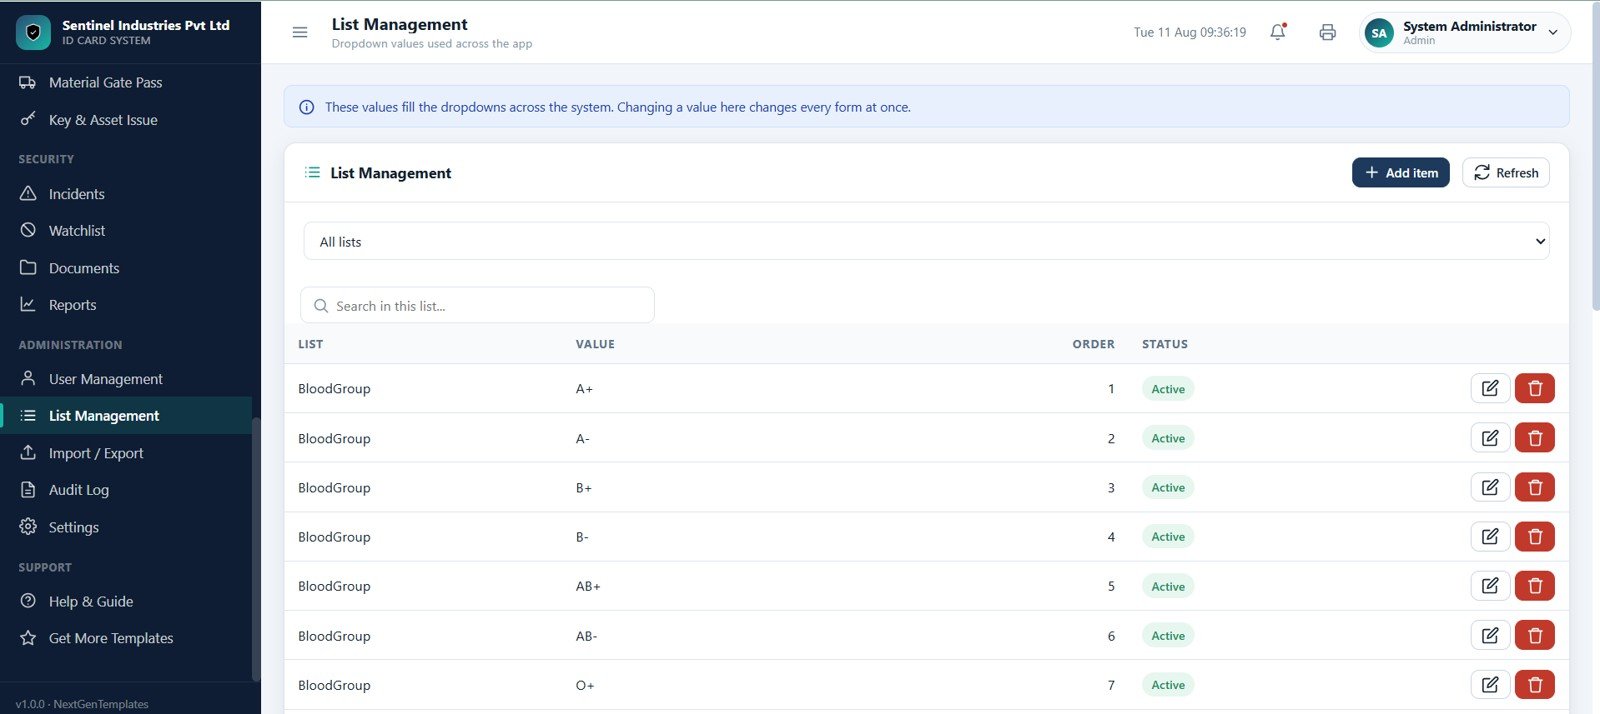Open the All lists dropdown
Screen dimensions: 1600x714
click(x=926, y=241)
